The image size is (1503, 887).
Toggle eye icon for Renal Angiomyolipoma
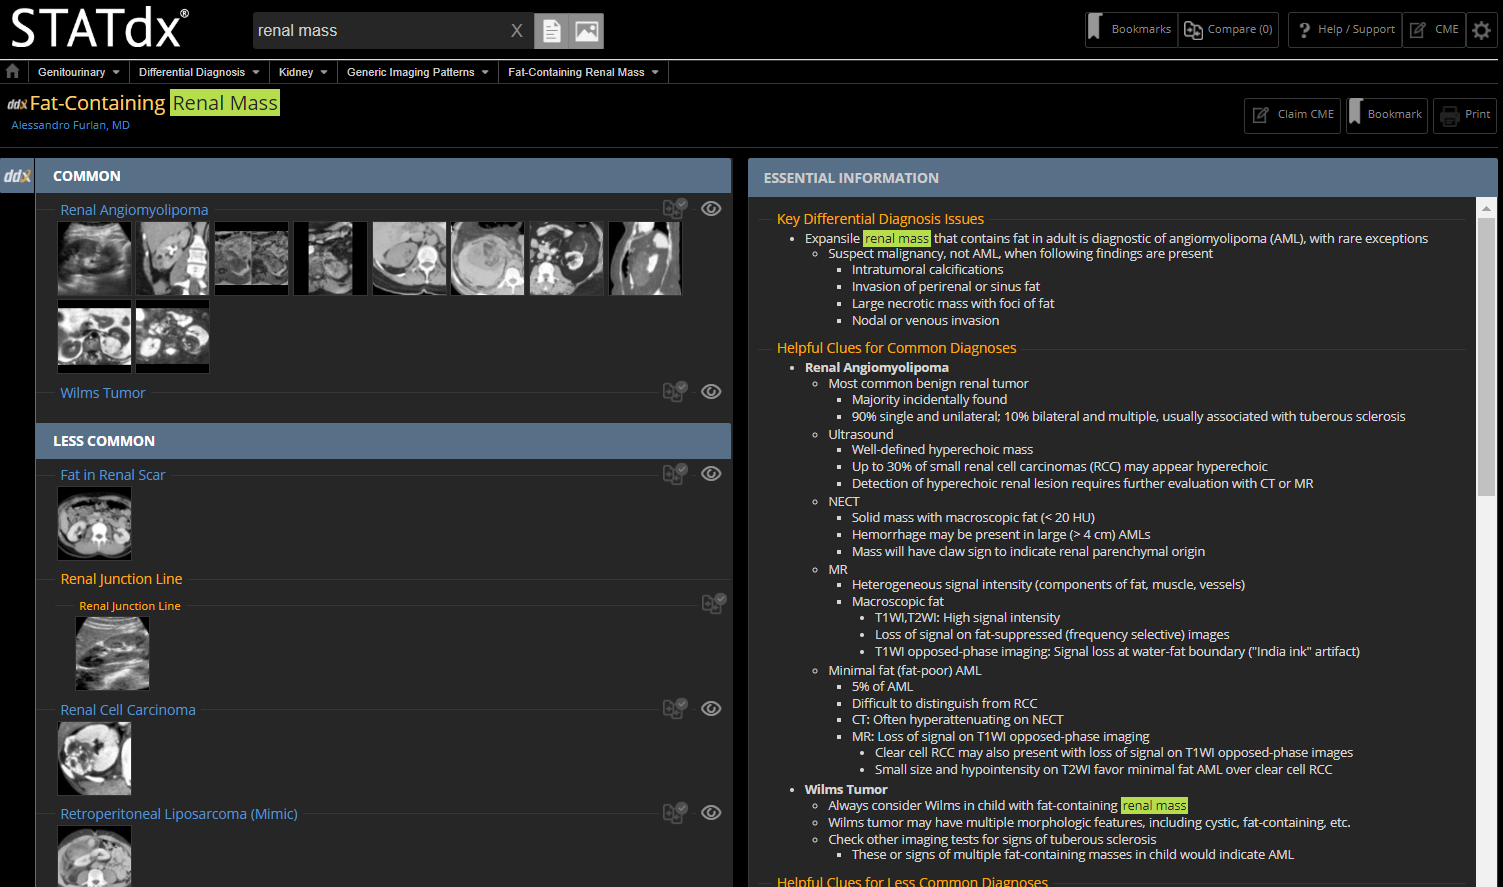point(711,208)
